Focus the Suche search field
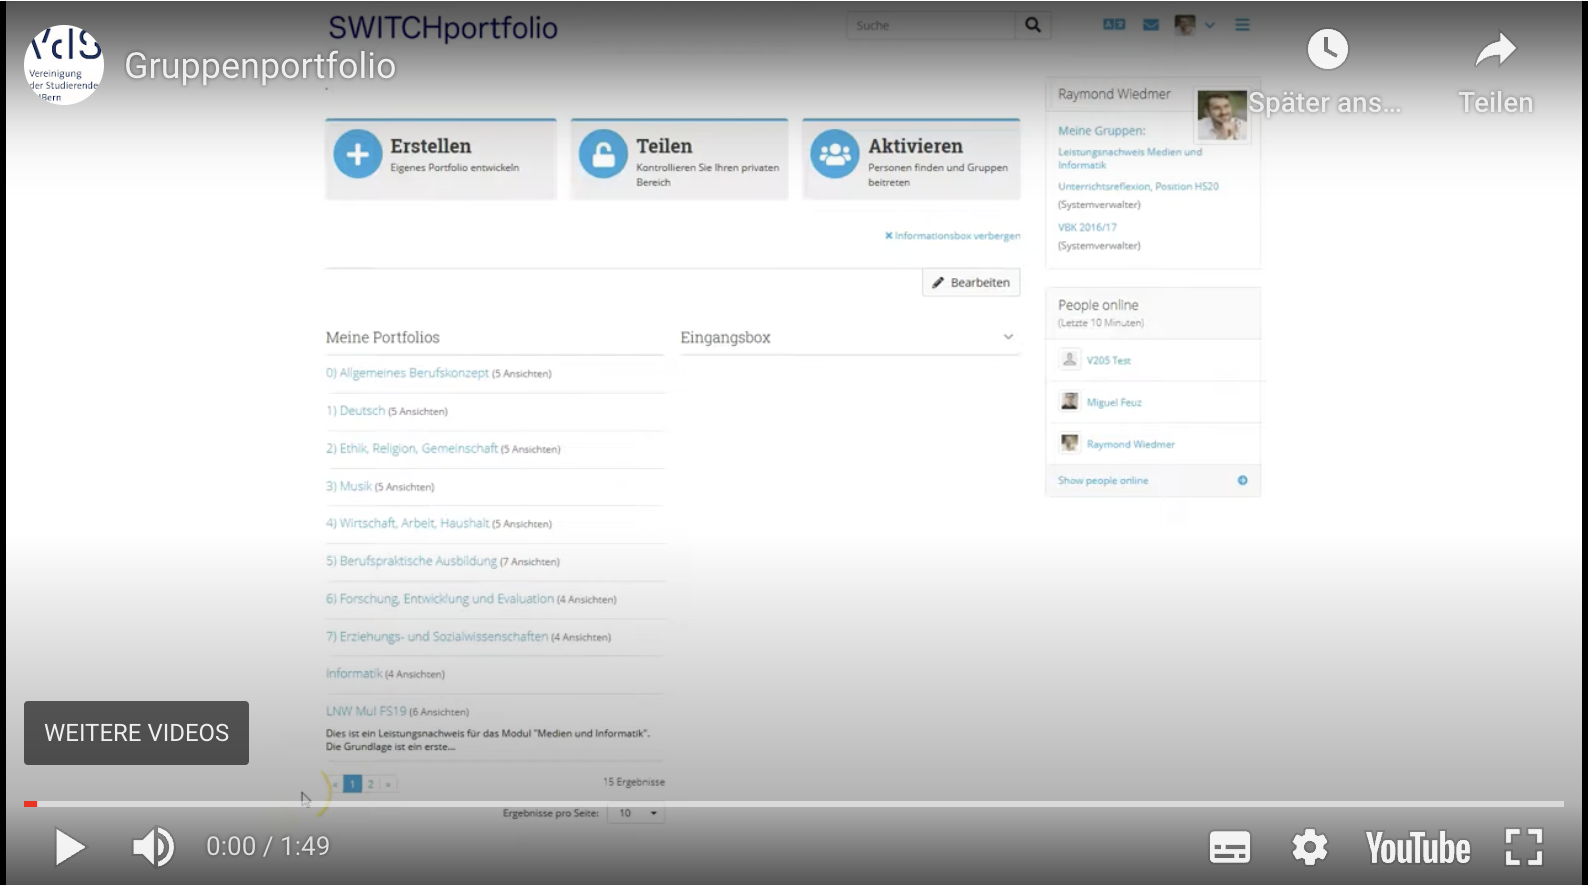 click(x=931, y=25)
